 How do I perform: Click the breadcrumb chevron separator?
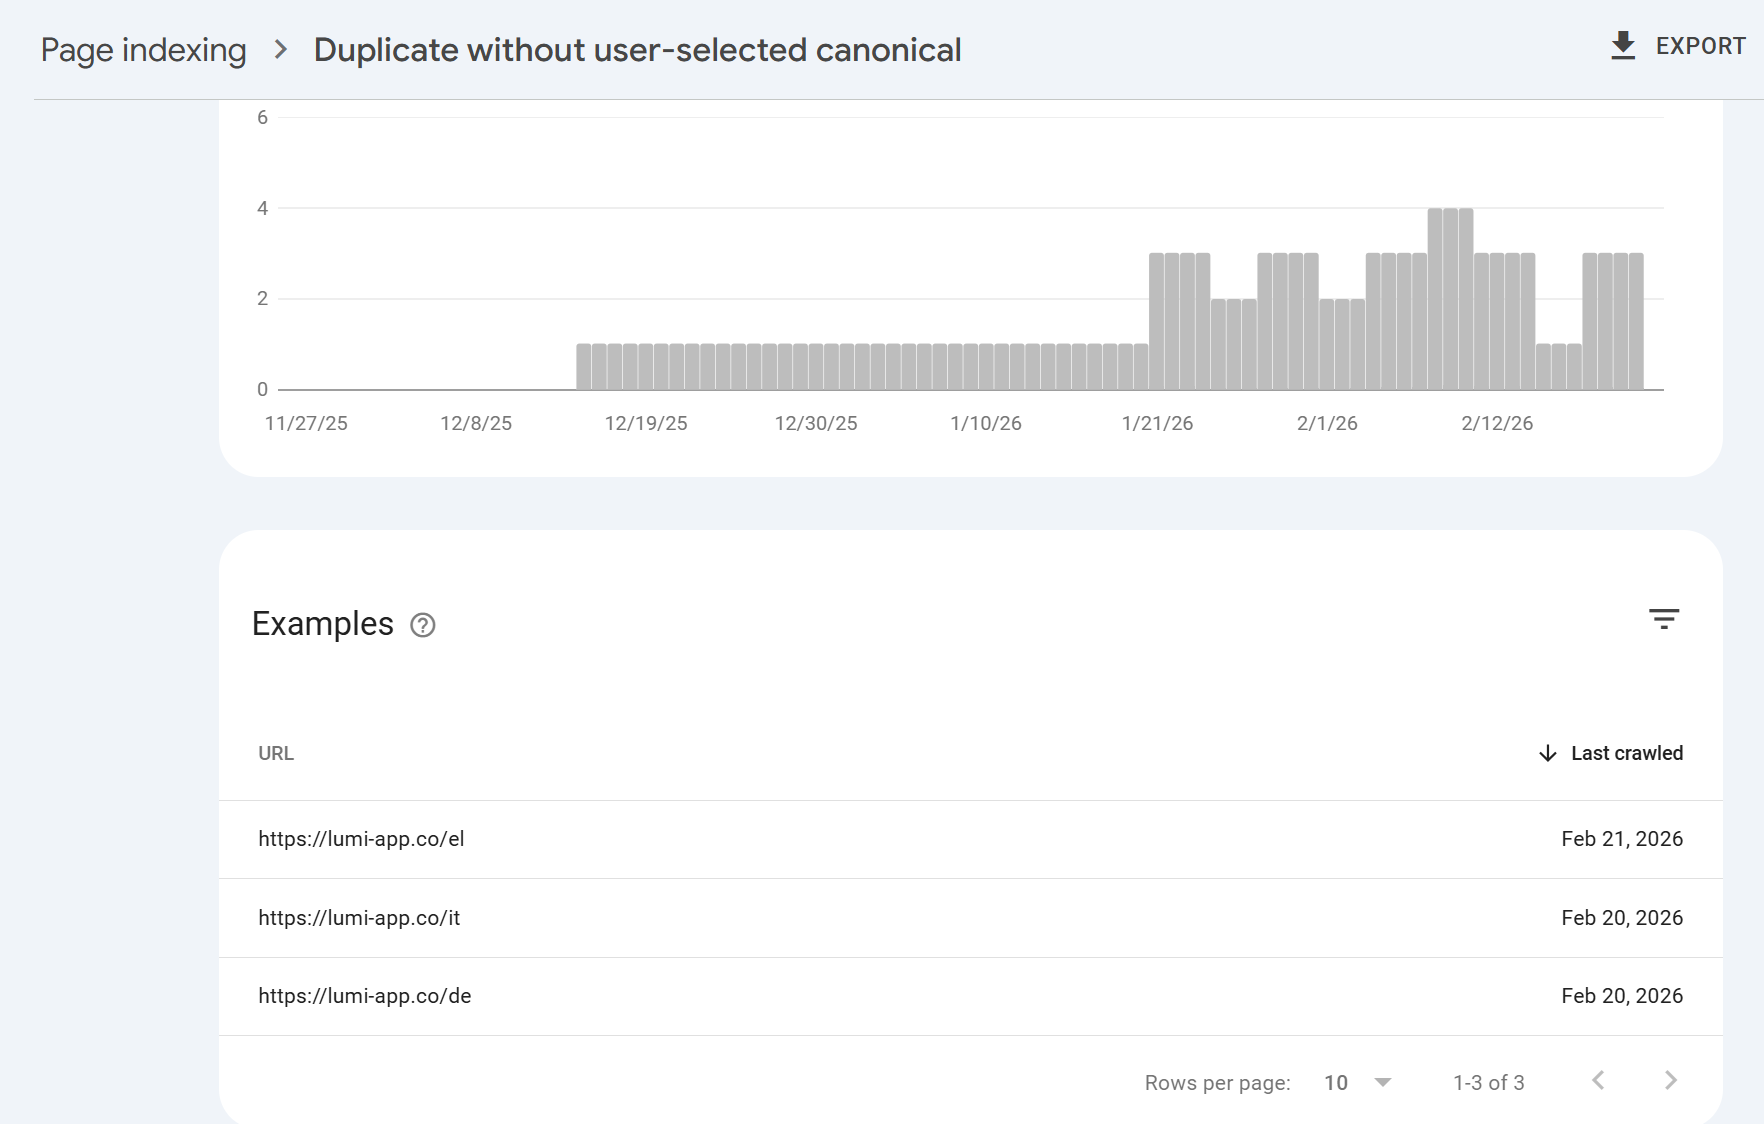tap(281, 49)
